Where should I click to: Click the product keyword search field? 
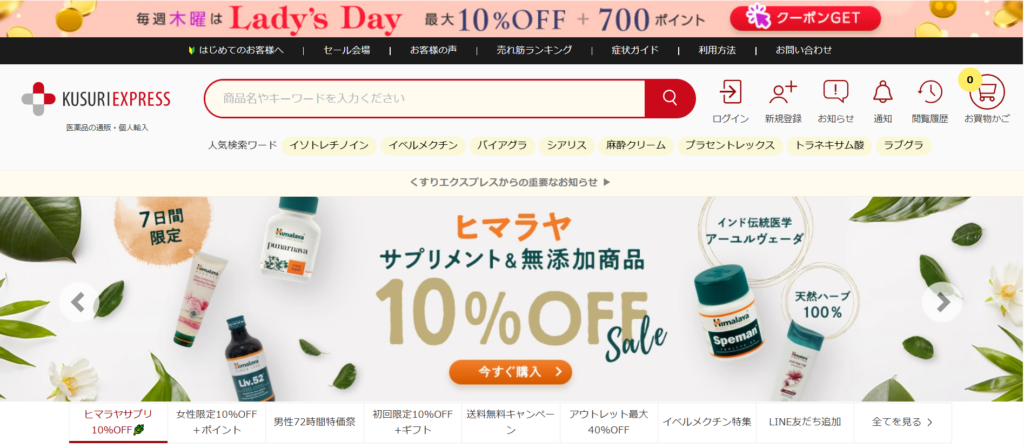coord(424,98)
